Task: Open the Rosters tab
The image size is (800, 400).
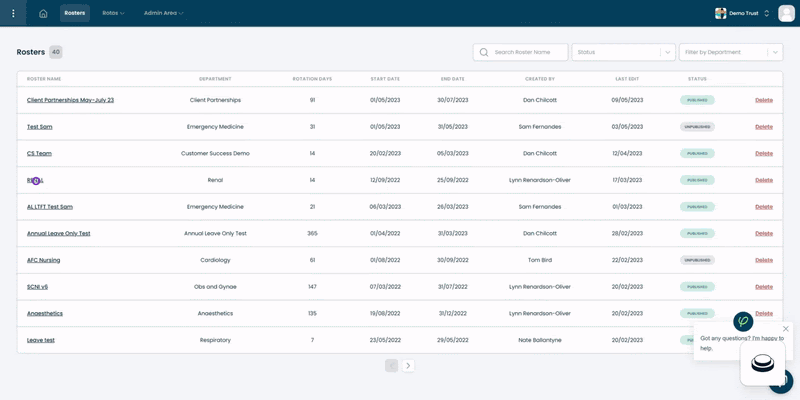Action: coord(74,13)
